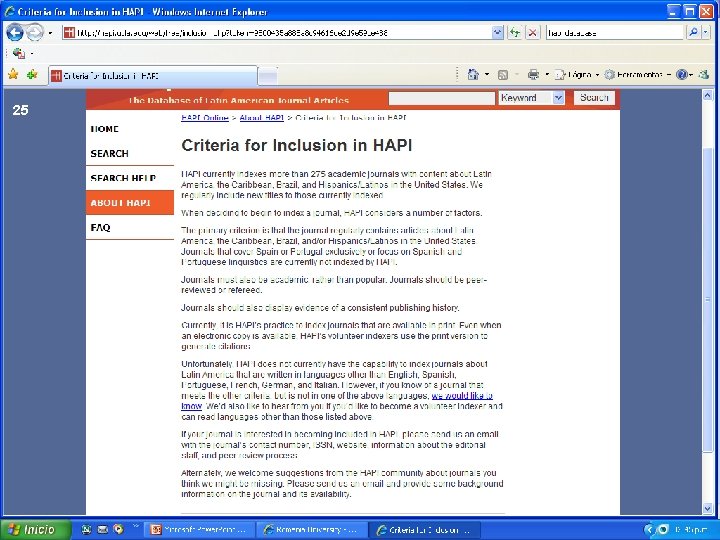720x540 pixels.
Task: Switch to Criteria for Inclusion taskbar button
Action: tap(425, 530)
